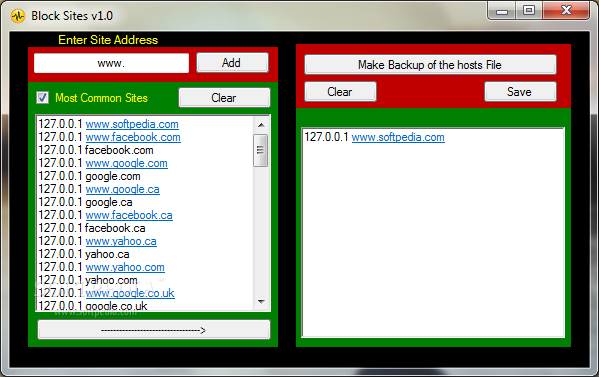The image size is (599, 377).
Task: Close the Block Sites window
Action: pyautogui.click(x=566, y=11)
